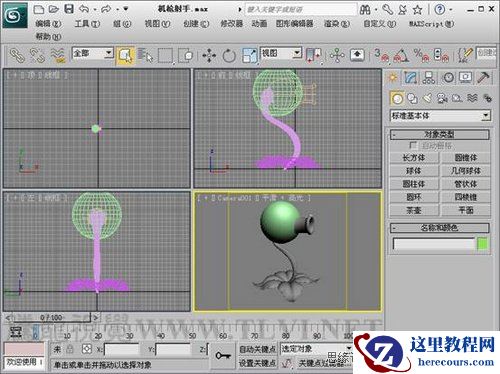Click the star favorites icon in title bar
This screenshot has width=500, height=374.
coord(418,10)
